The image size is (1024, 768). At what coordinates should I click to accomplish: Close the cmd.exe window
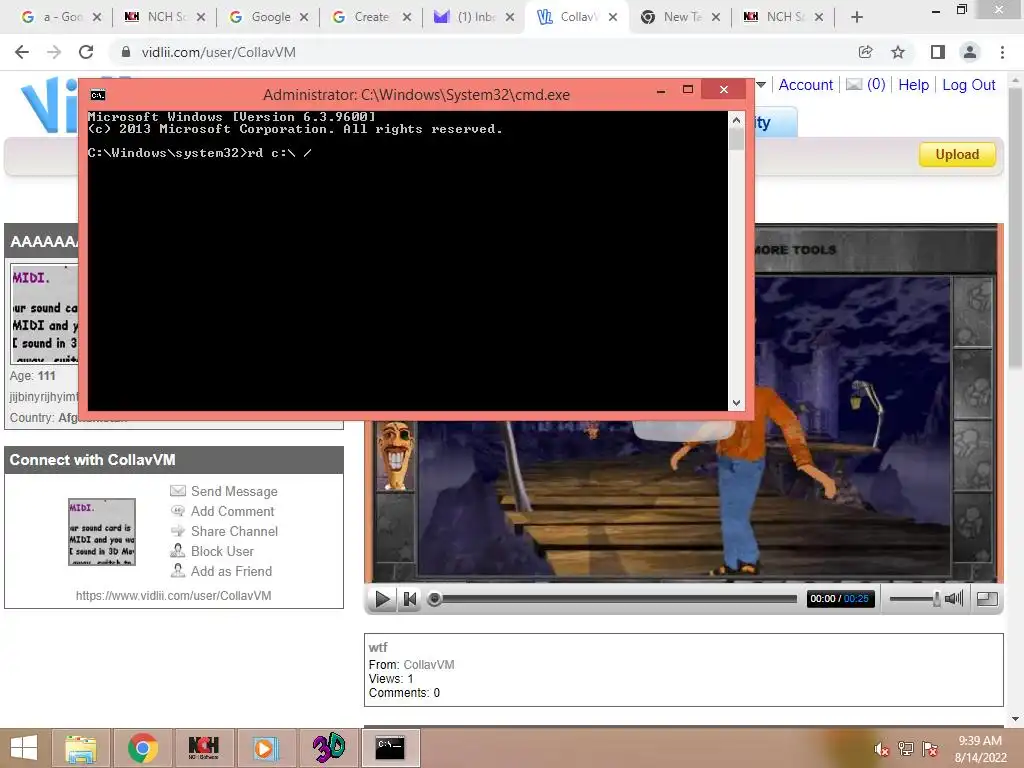724,89
